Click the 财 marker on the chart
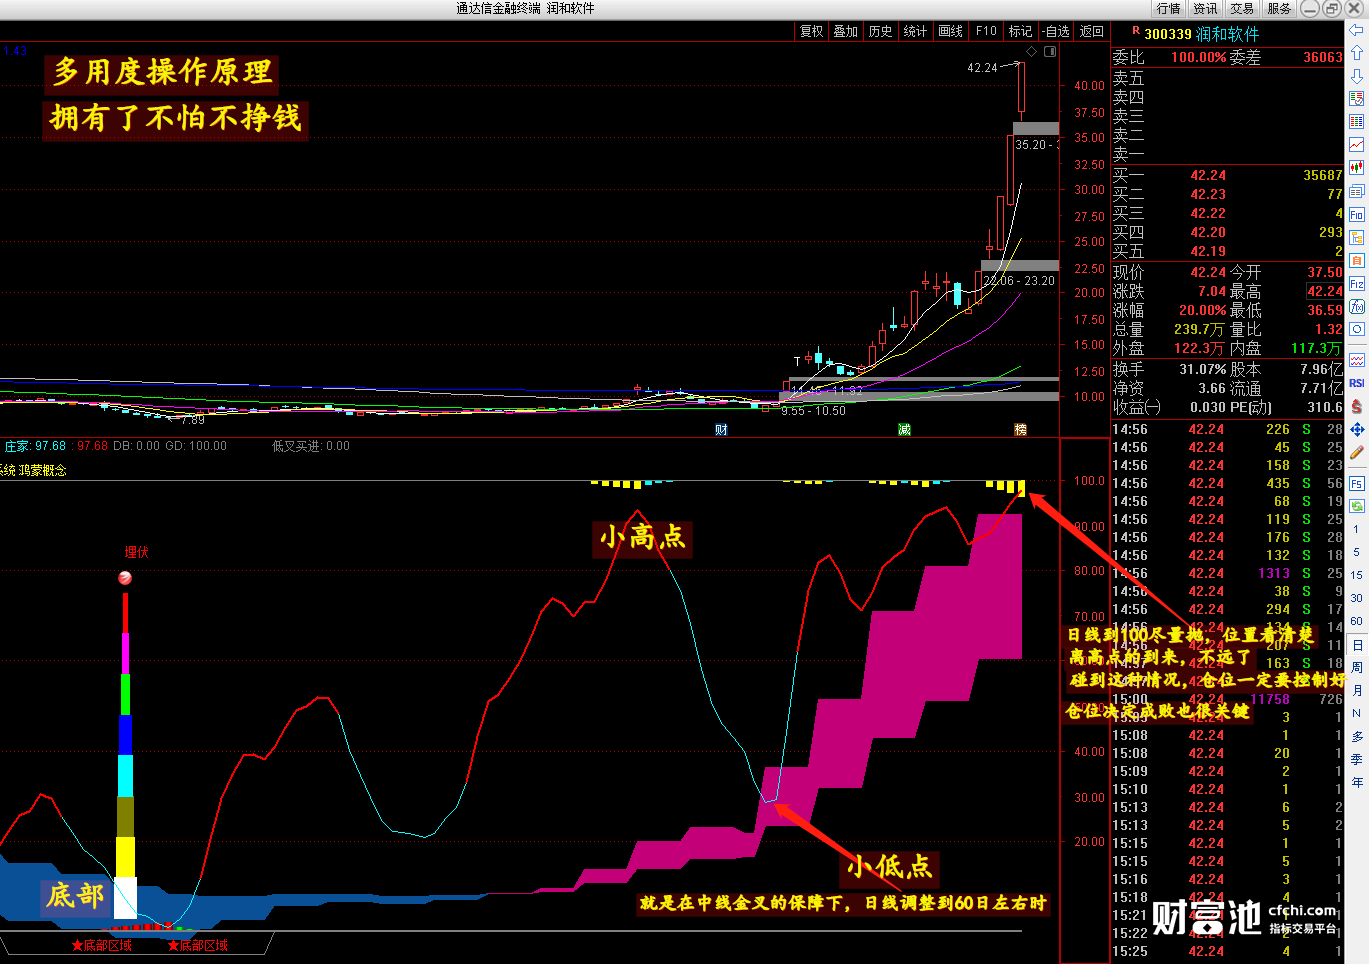This screenshot has height=964, width=1369. click(x=721, y=430)
